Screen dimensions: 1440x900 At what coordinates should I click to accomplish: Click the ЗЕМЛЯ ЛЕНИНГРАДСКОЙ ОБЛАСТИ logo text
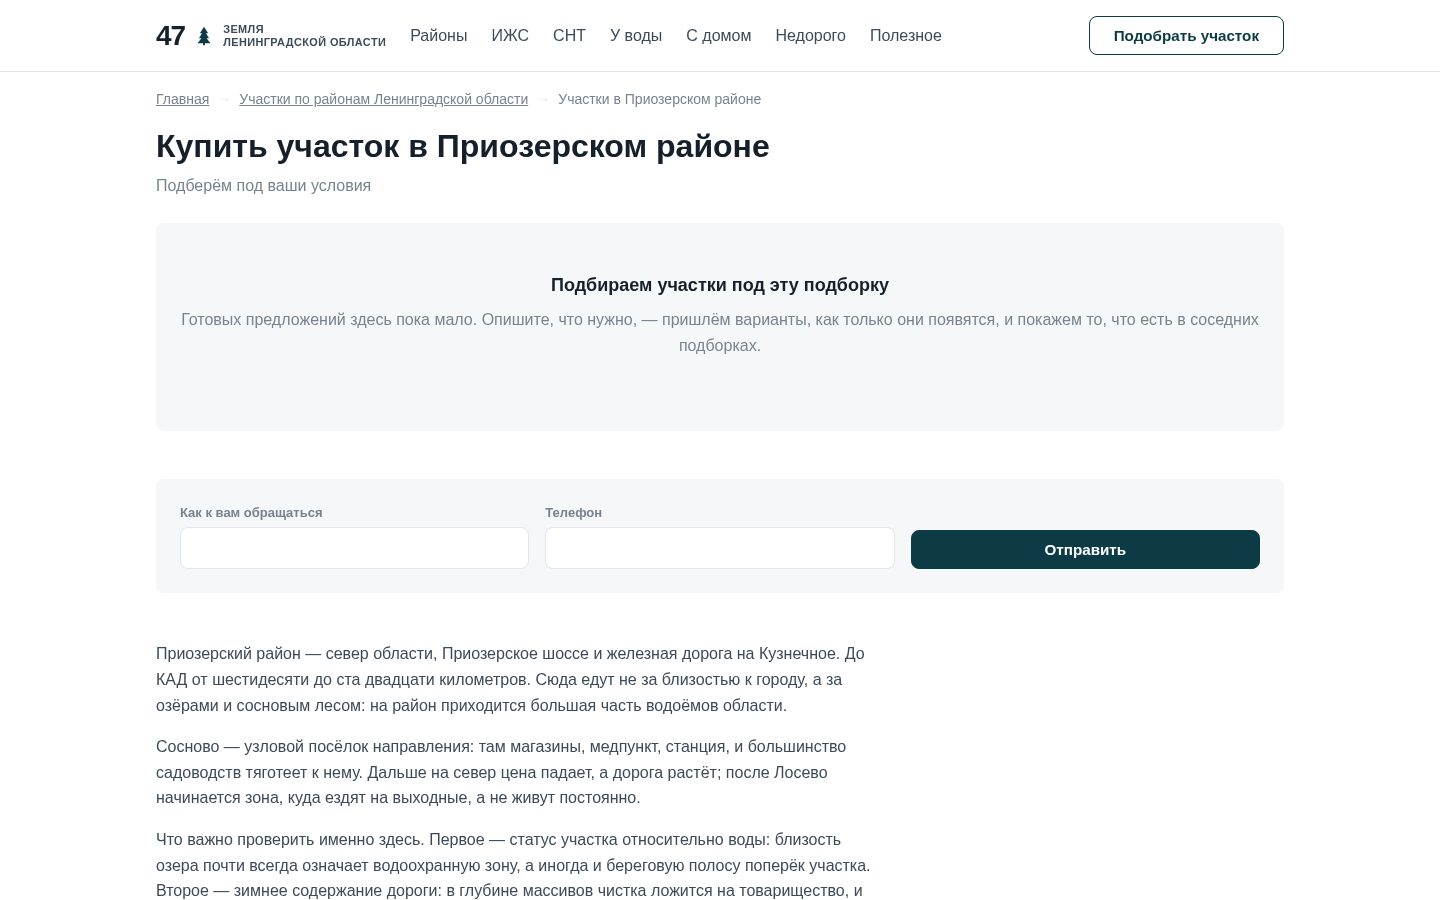coord(304,36)
